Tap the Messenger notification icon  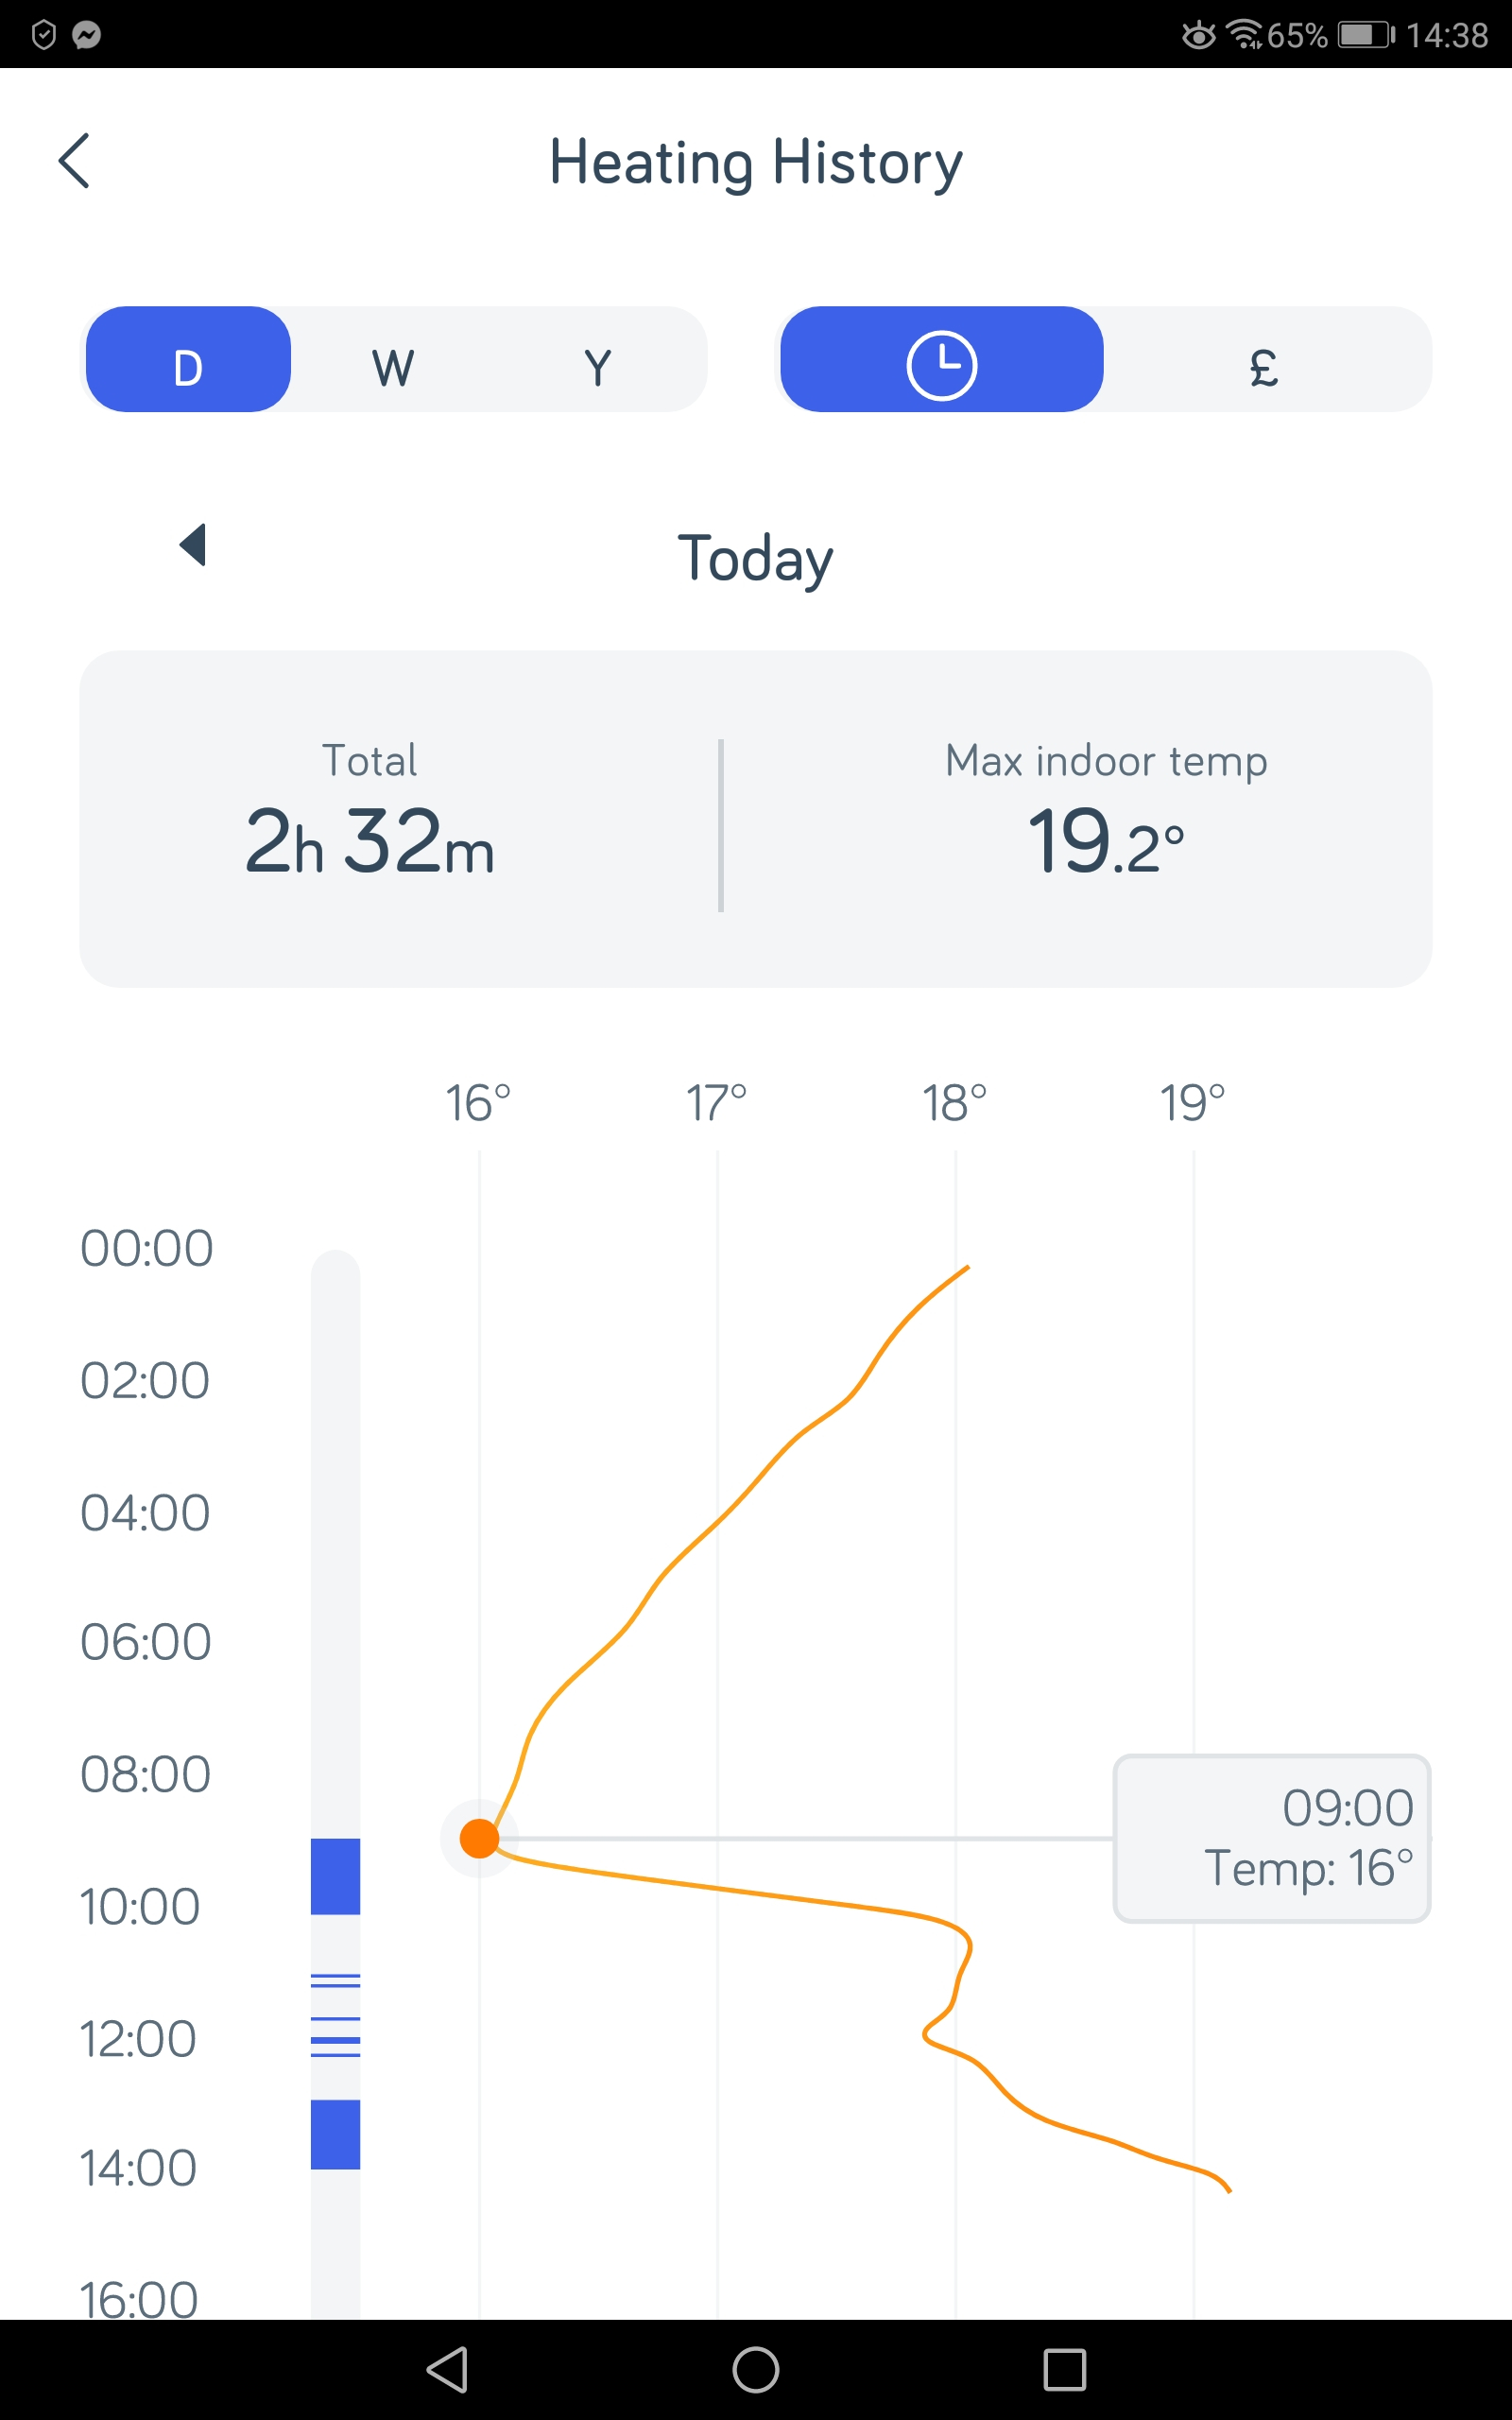pyautogui.click(x=87, y=35)
